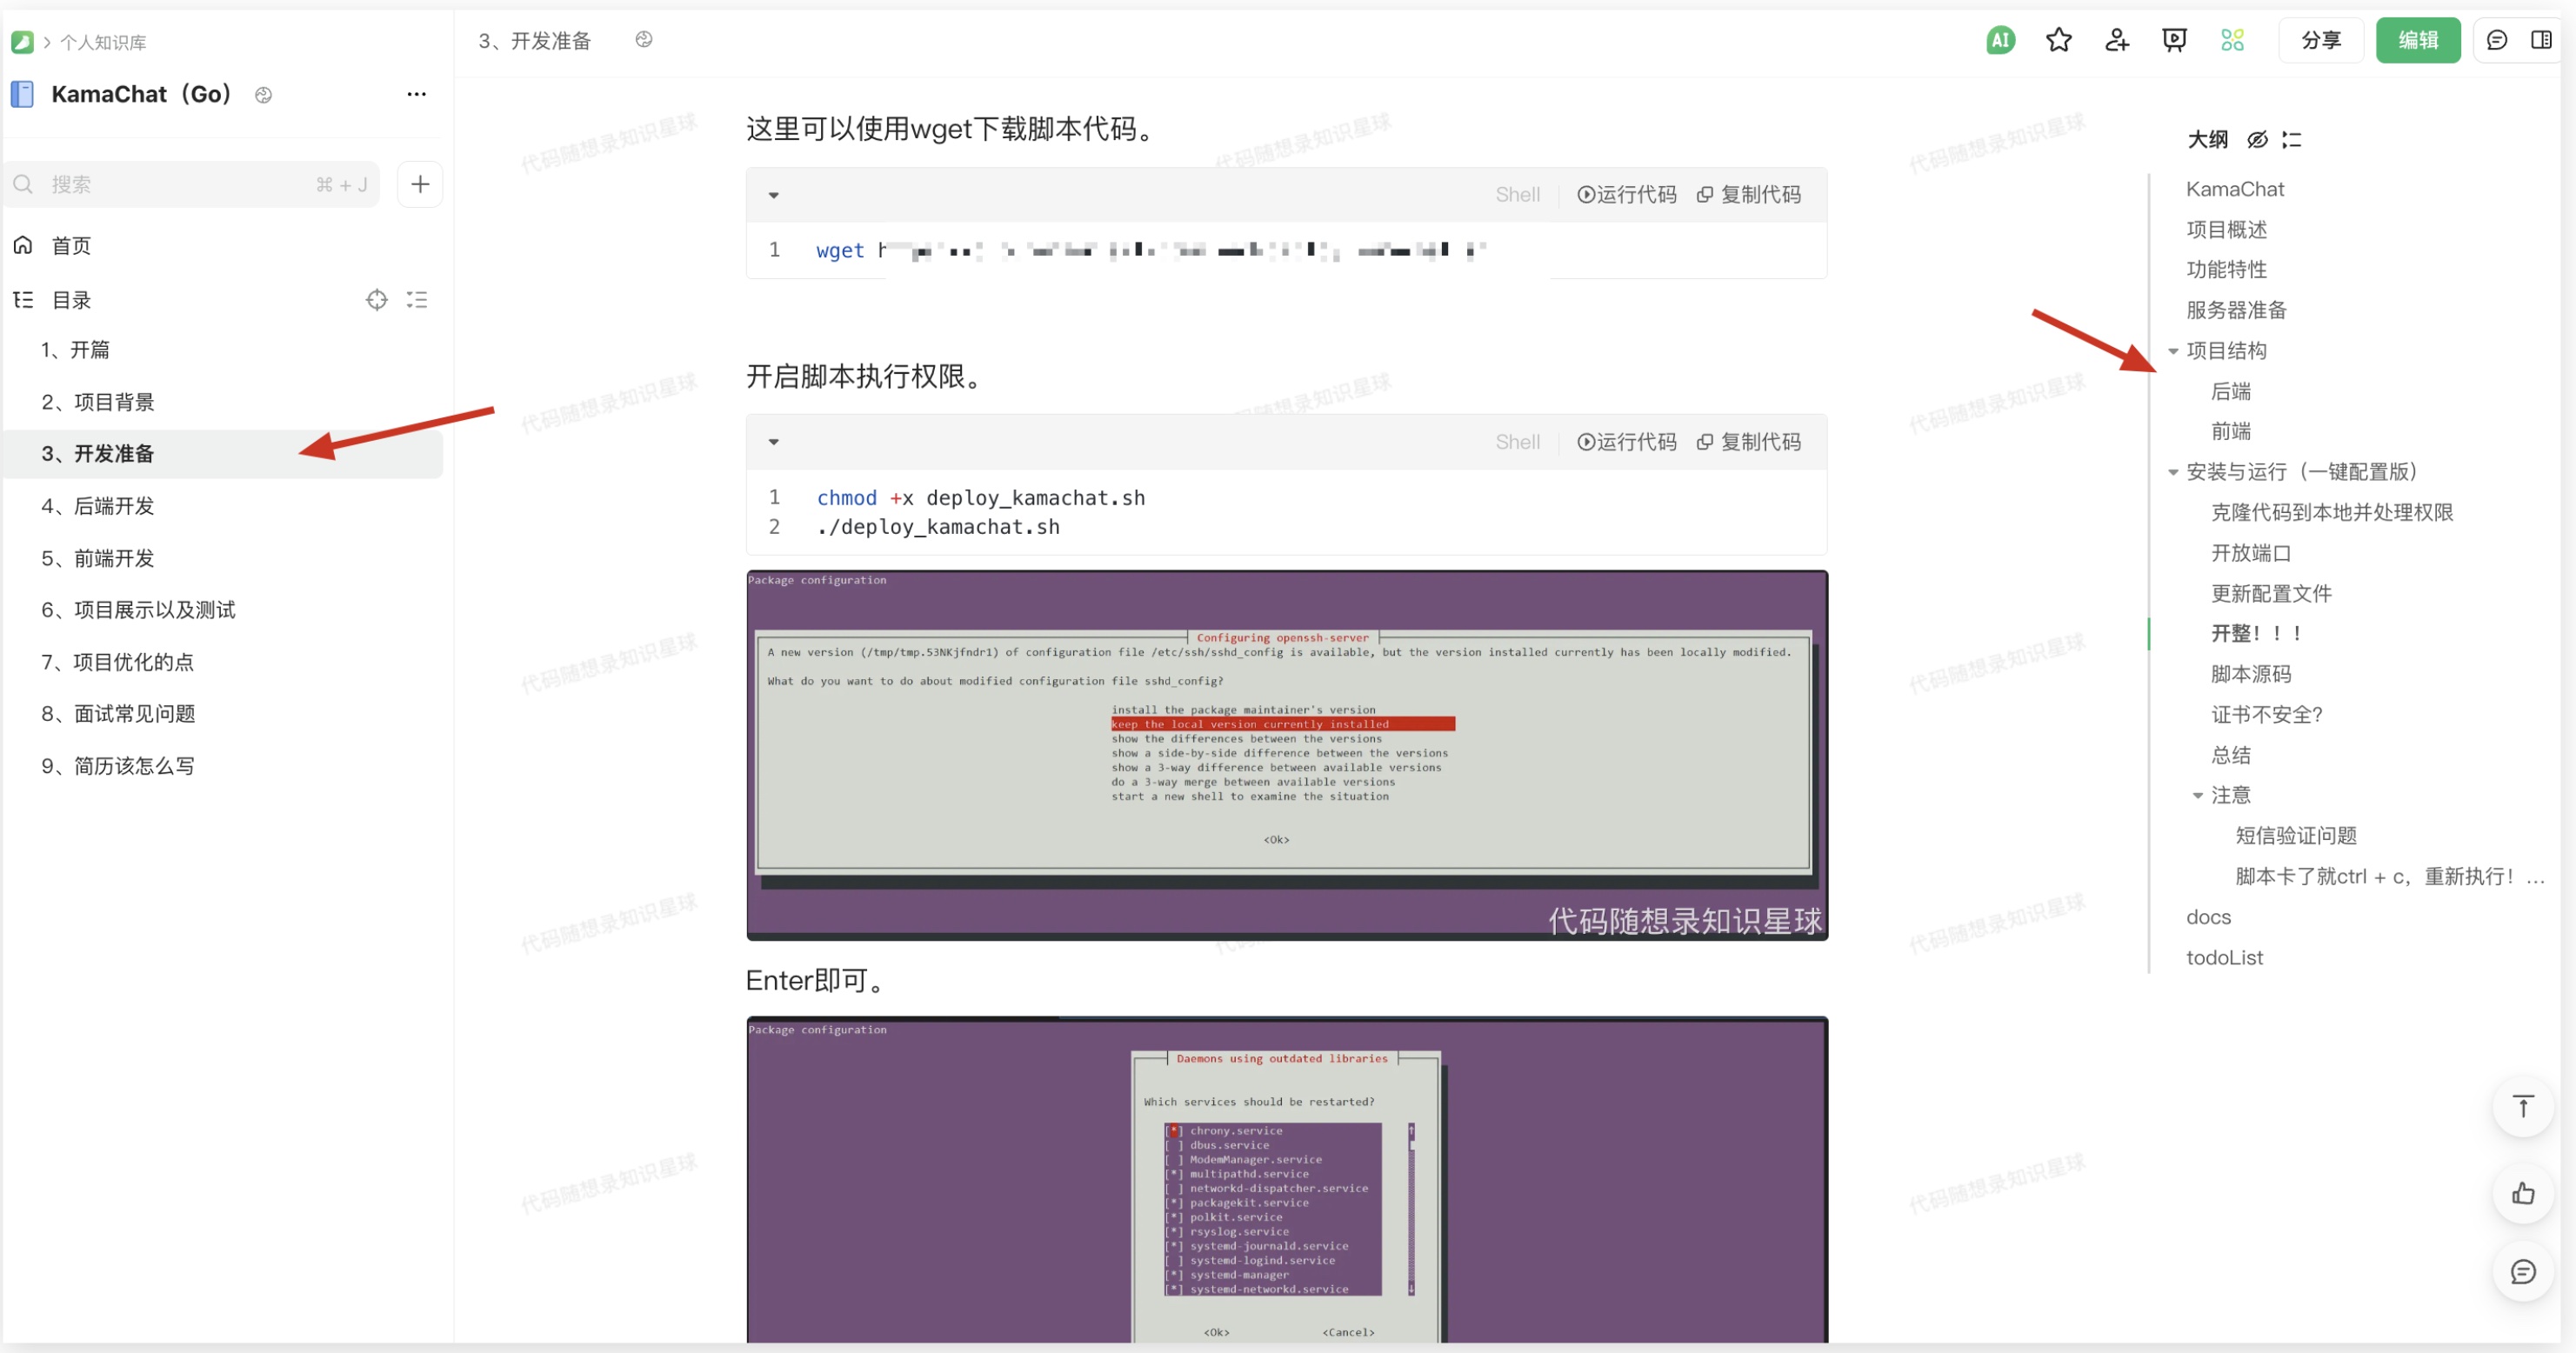Screen dimensions: 2576x1353
Task: Click the search input field
Action: click(x=192, y=184)
